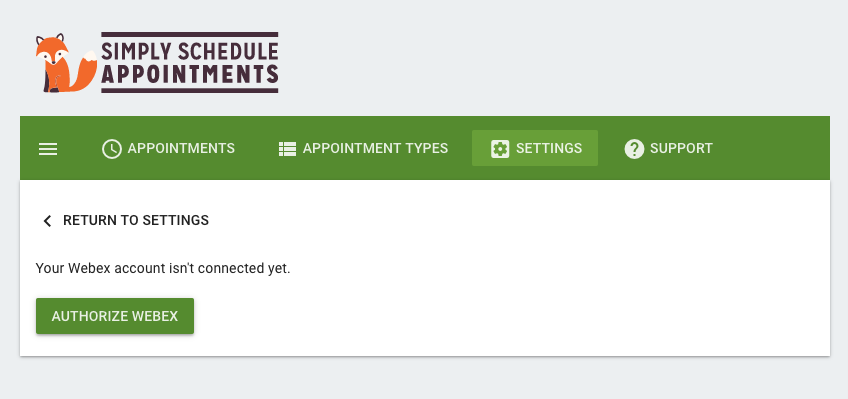848x399 pixels.
Task: Follow the Return to Settings link
Action: [125, 221]
